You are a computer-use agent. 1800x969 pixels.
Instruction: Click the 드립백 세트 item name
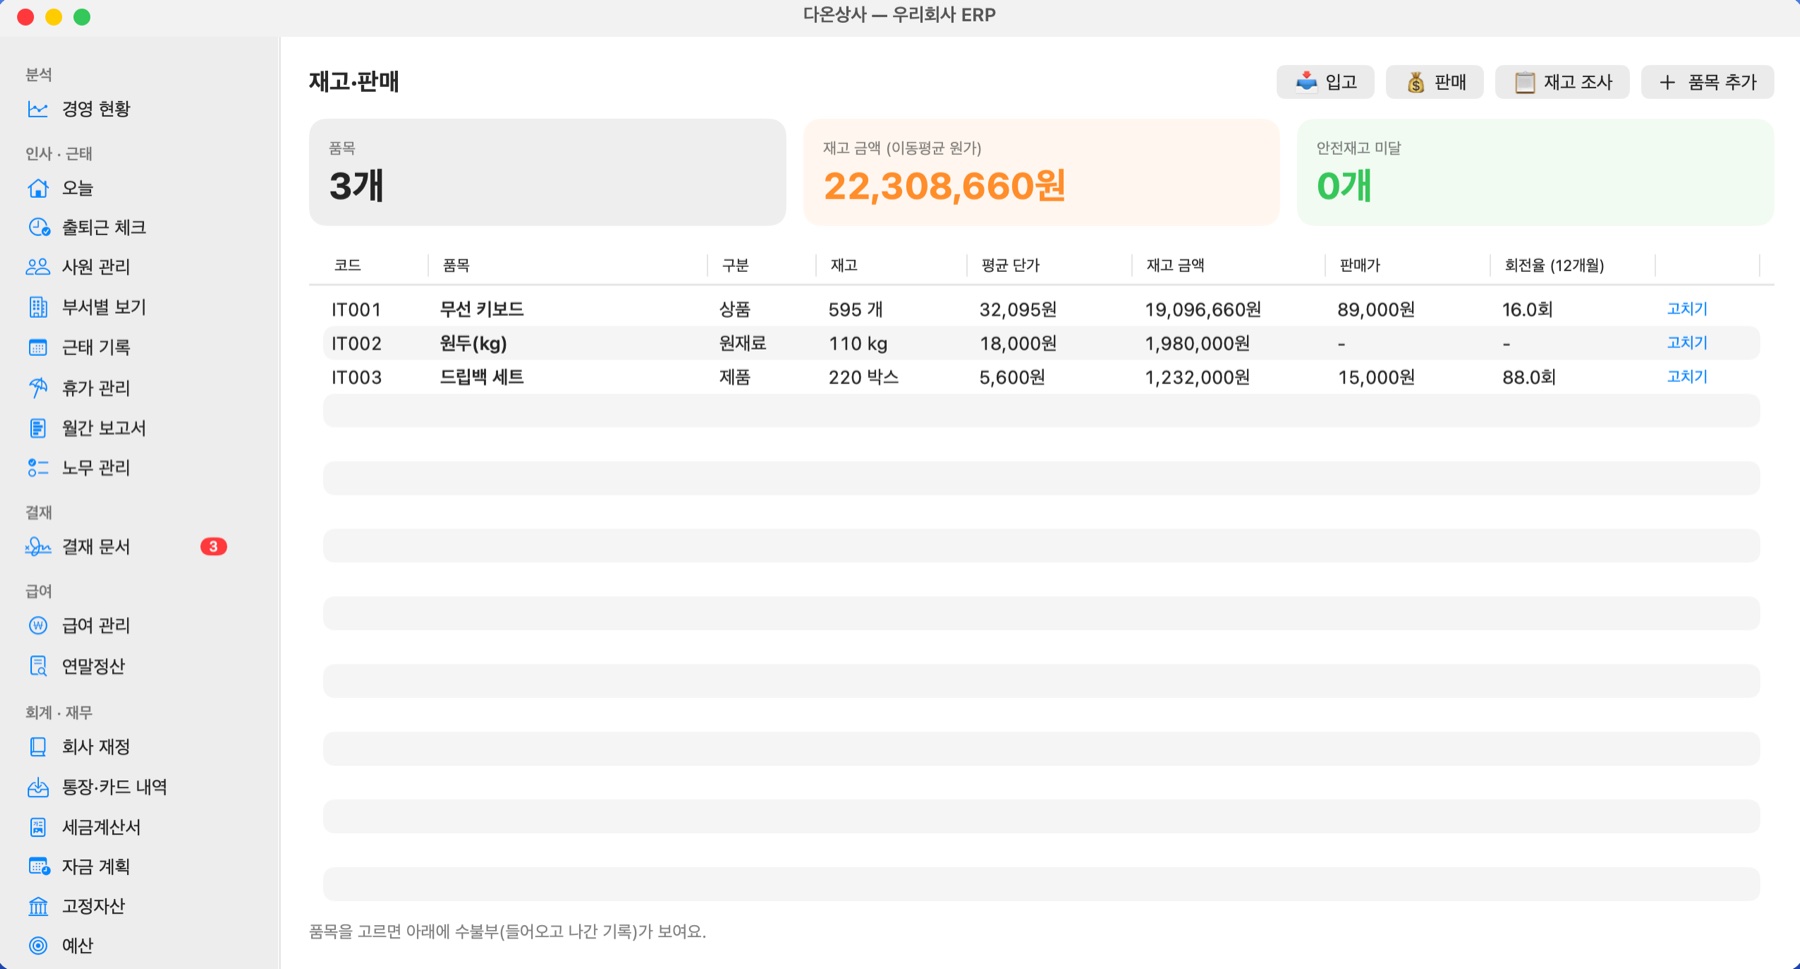click(482, 377)
